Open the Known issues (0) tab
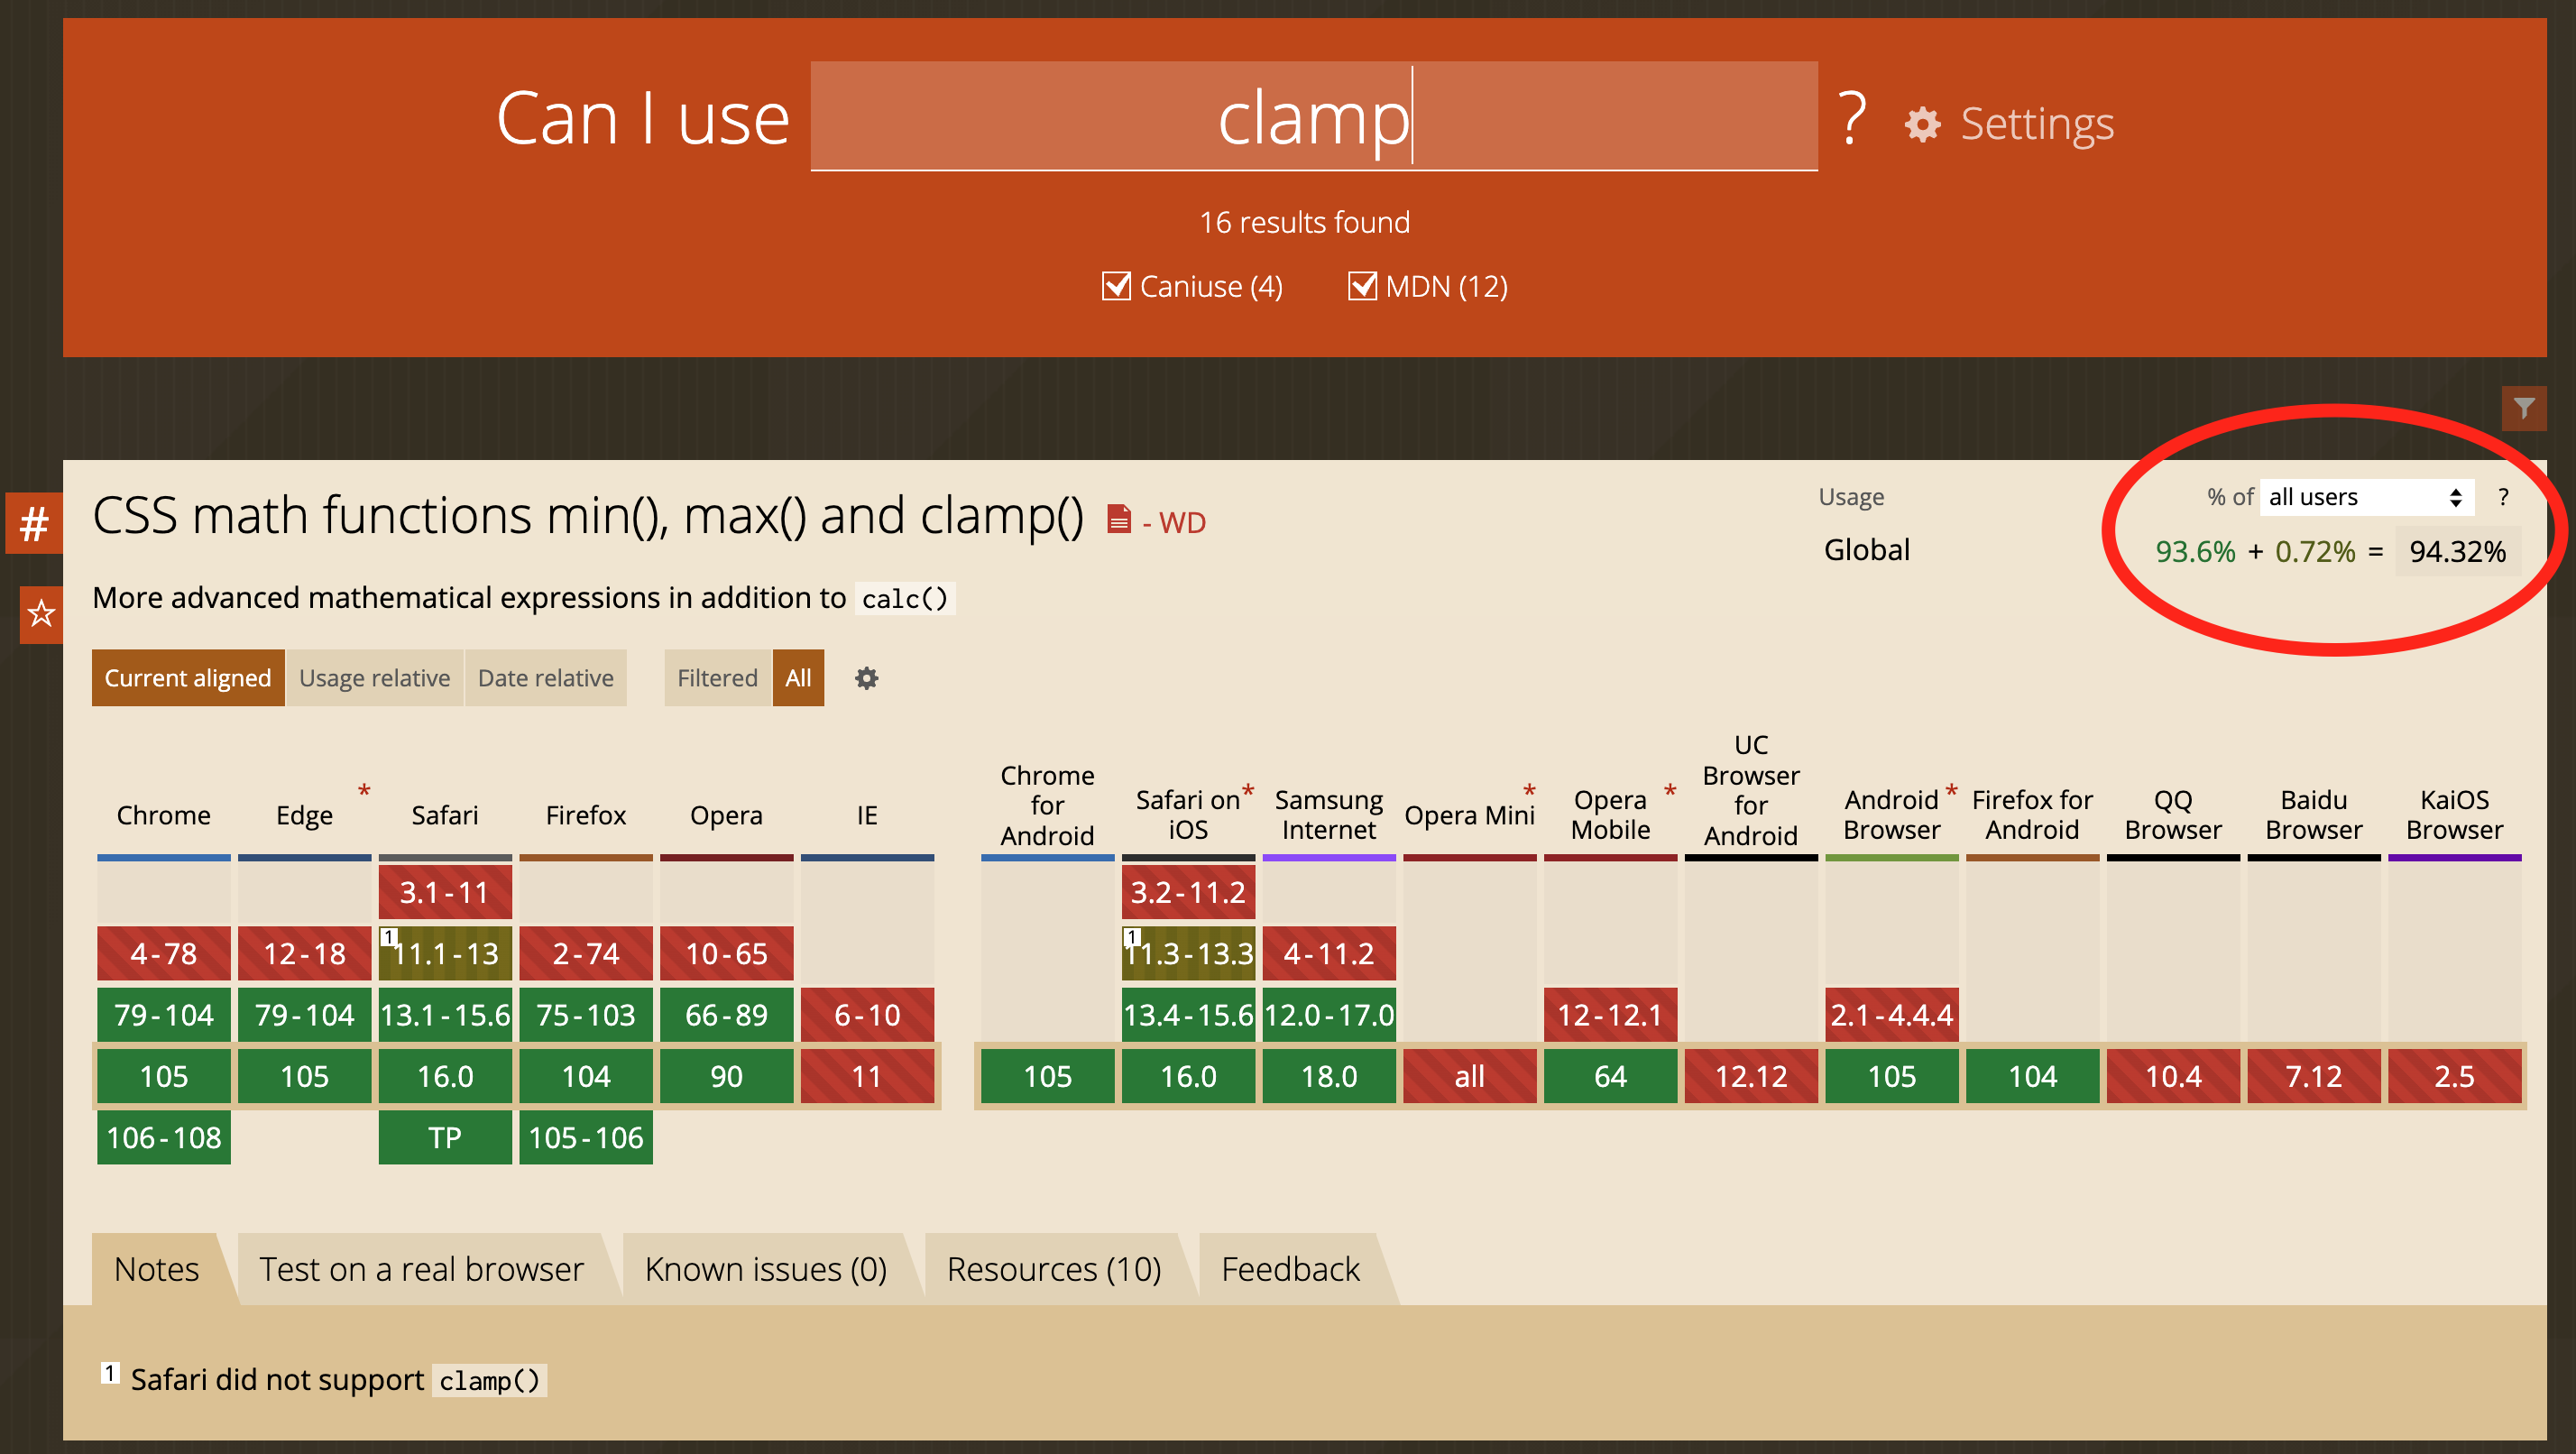2576x1454 pixels. click(x=765, y=1268)
